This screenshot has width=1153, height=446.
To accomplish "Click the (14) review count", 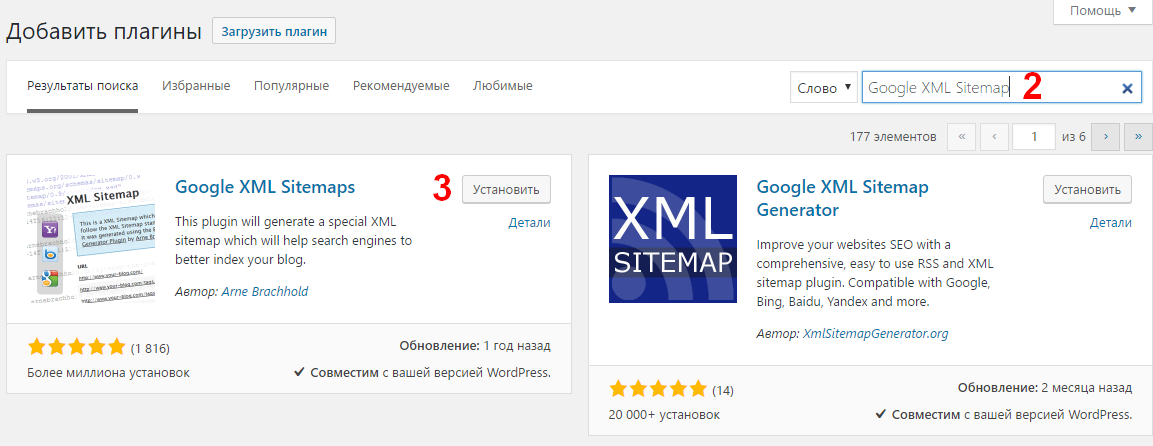I will pyautogui.click(x=723, y=390).
